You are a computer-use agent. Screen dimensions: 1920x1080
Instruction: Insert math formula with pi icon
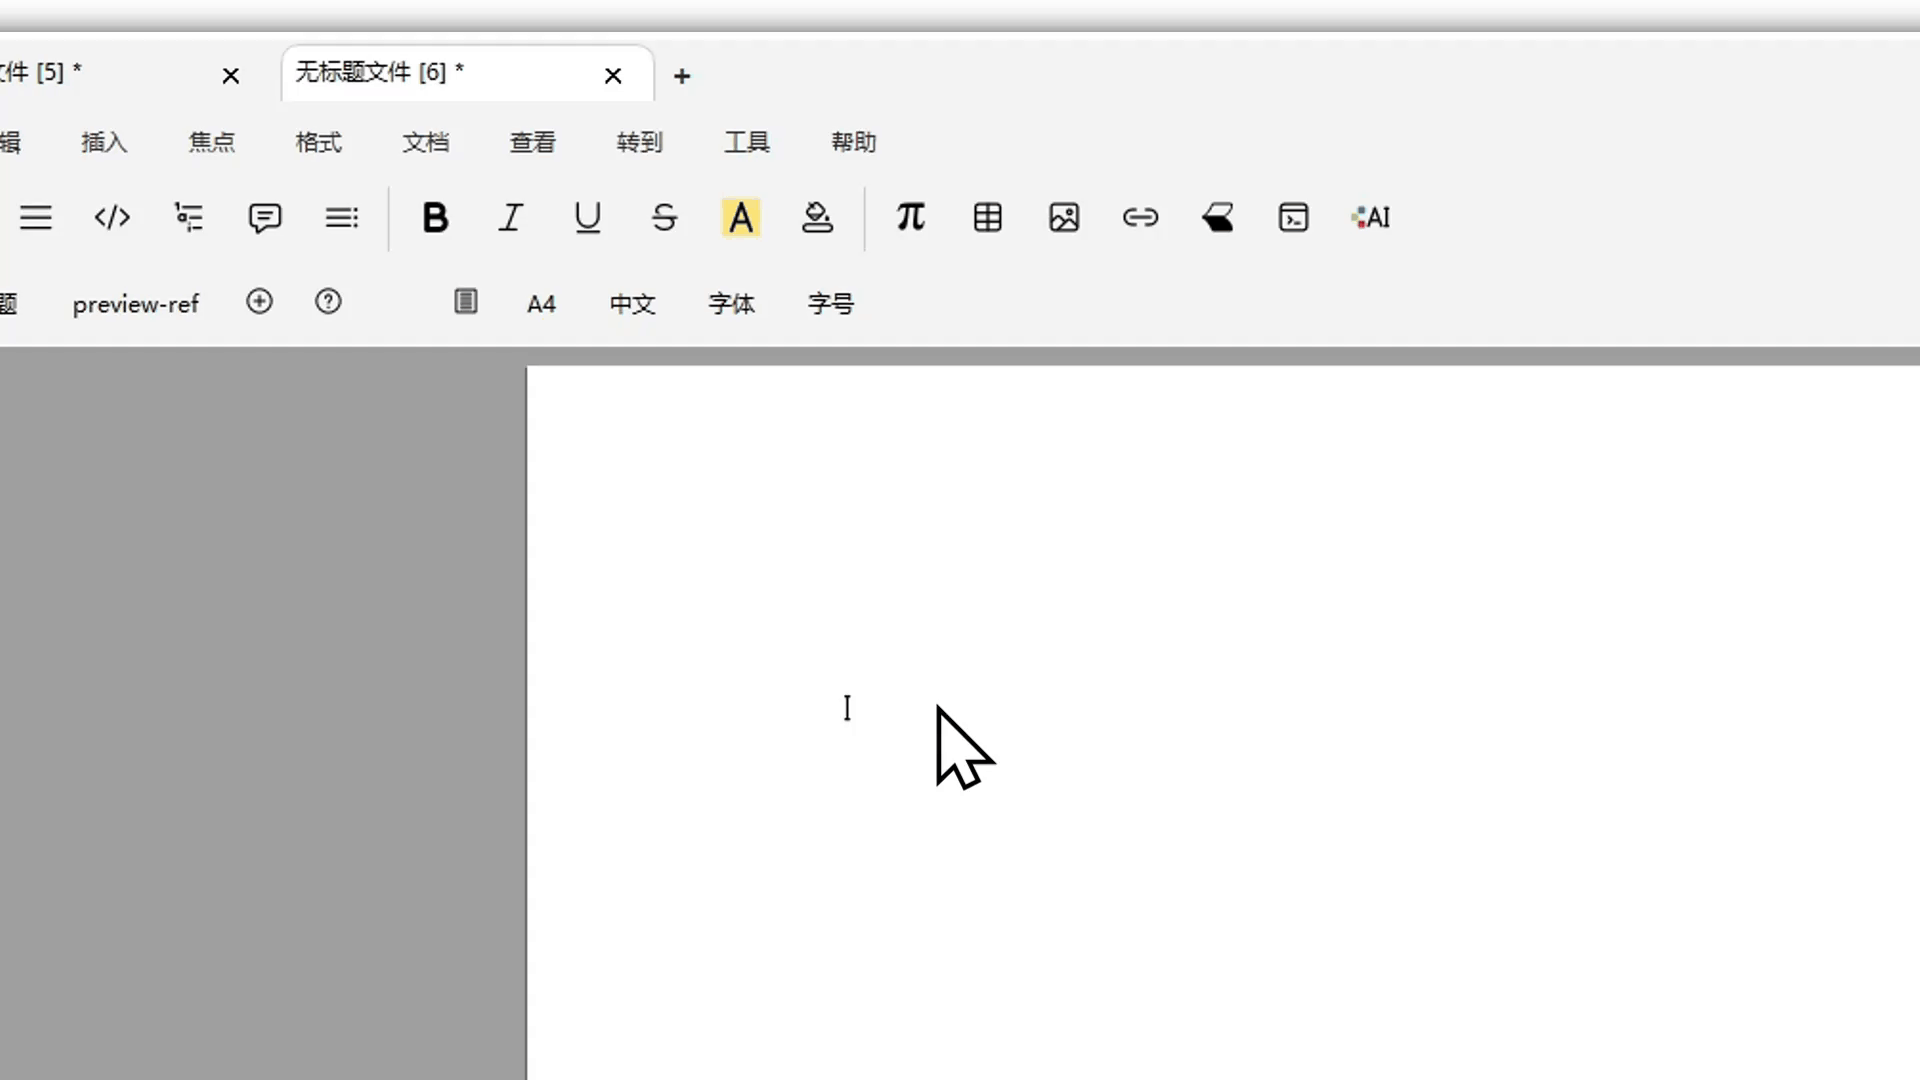[x=910, y=217]
